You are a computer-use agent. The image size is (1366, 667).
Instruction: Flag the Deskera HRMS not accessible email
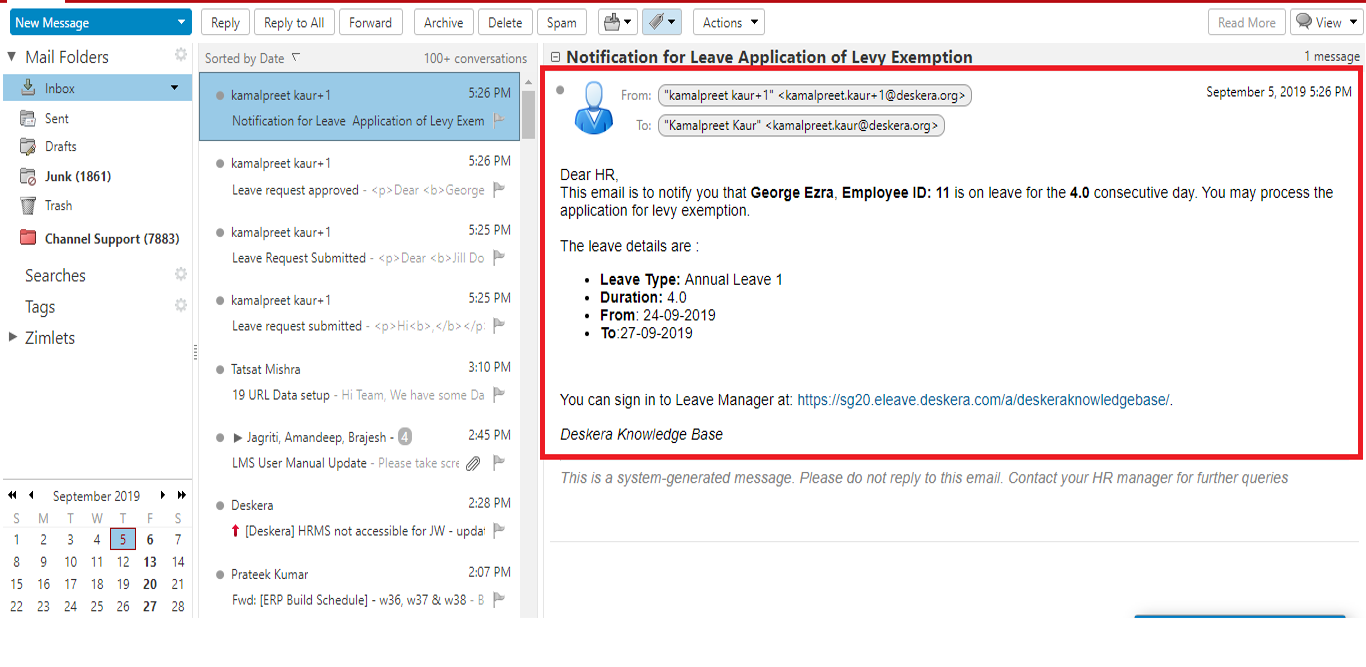(x=499, y=531)
